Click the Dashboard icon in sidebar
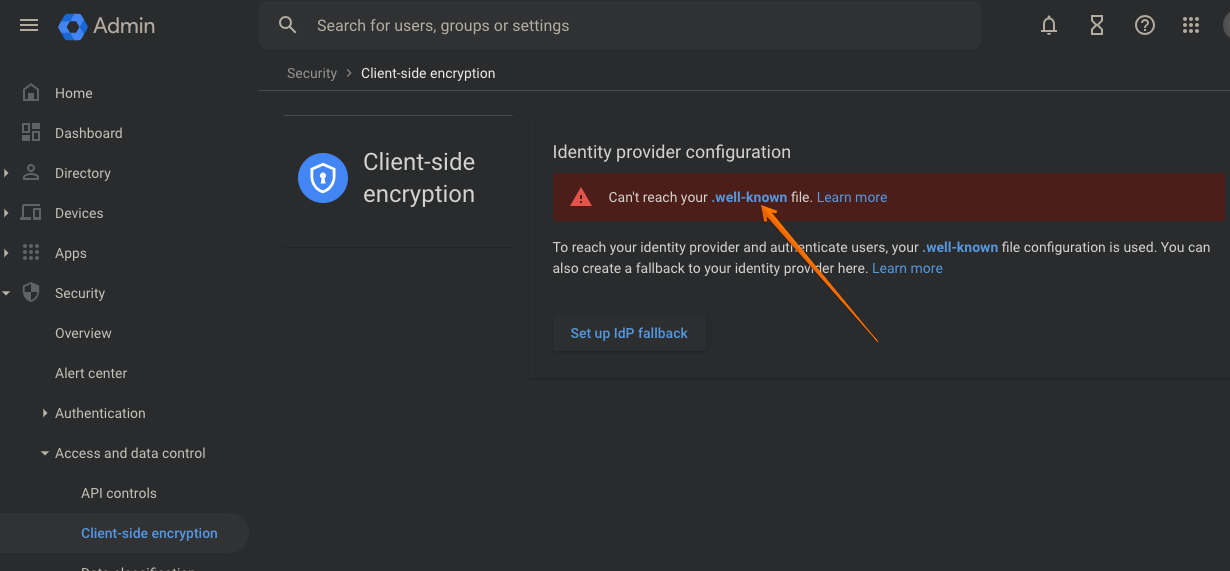 [x=31, y=133]
